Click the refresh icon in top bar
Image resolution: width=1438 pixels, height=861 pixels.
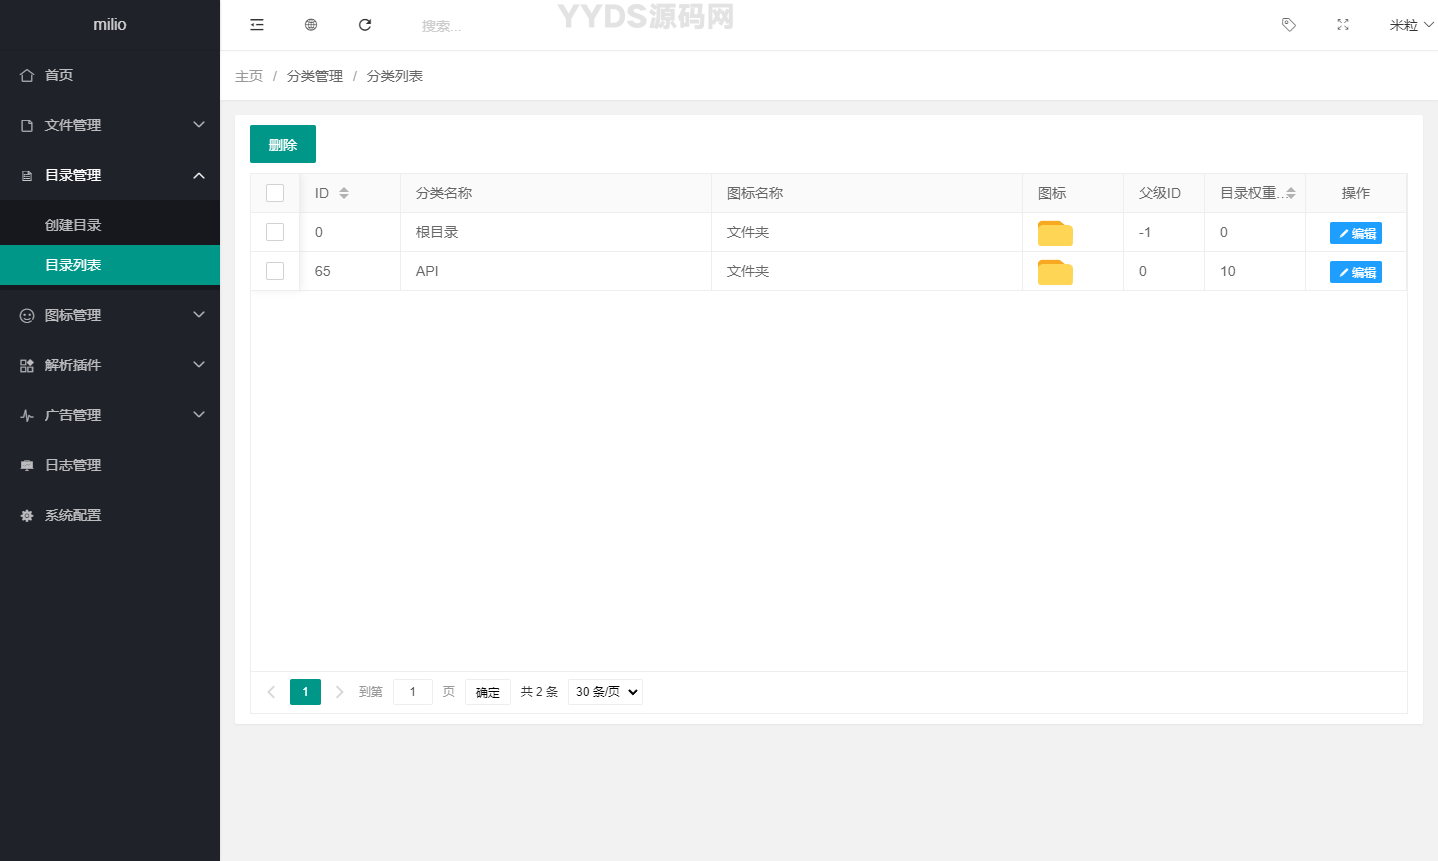click(365, 25)
